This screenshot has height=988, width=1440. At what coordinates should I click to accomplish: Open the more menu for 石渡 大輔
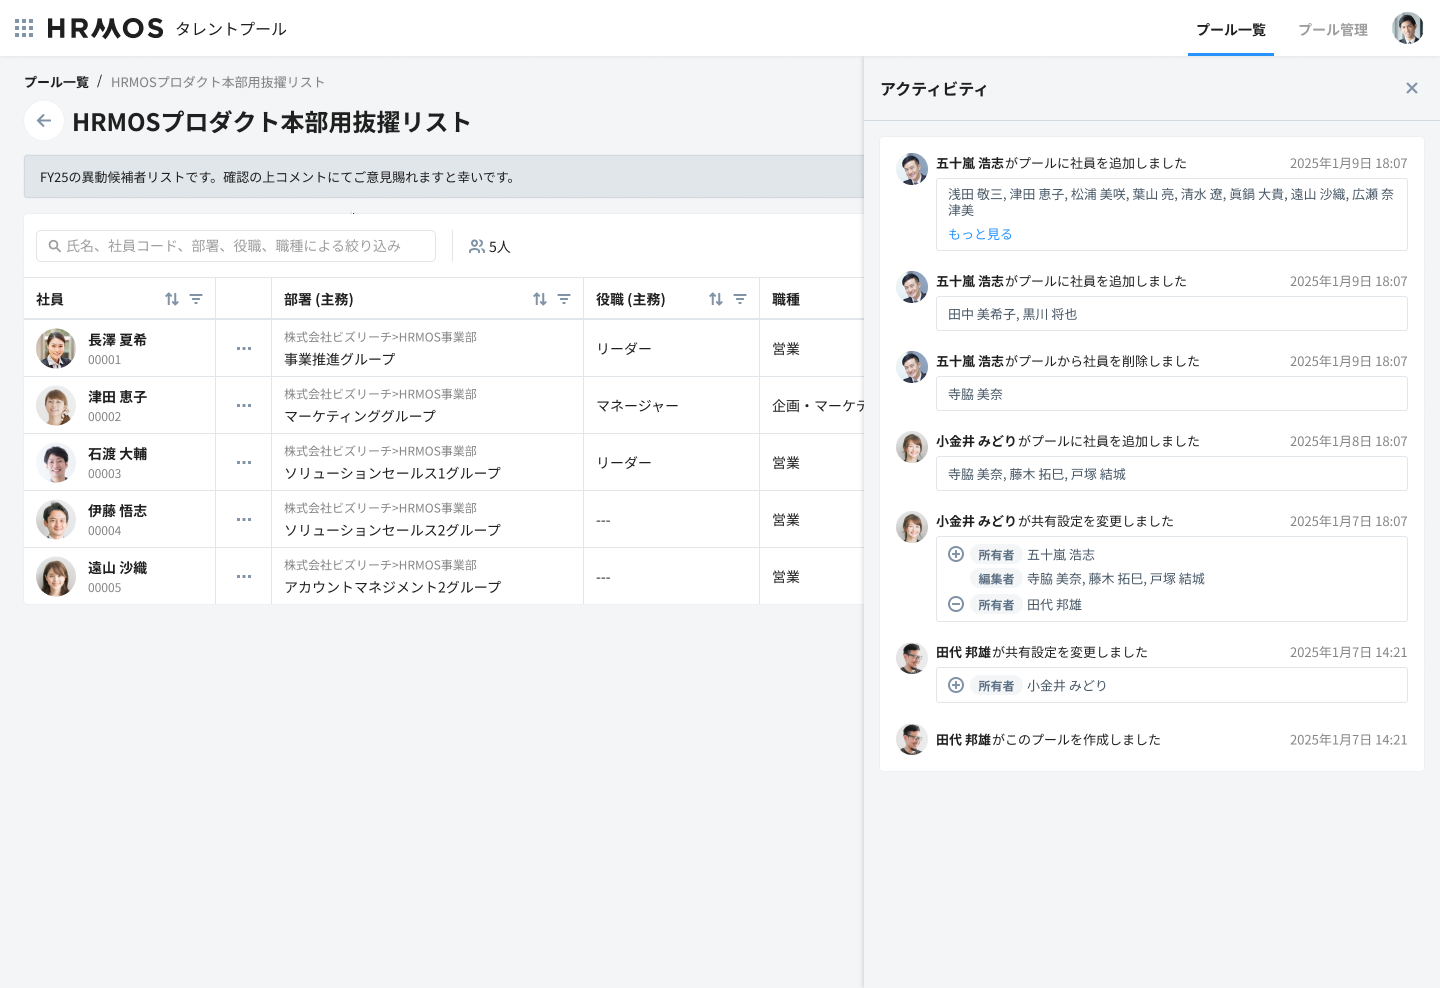[244, 463]
